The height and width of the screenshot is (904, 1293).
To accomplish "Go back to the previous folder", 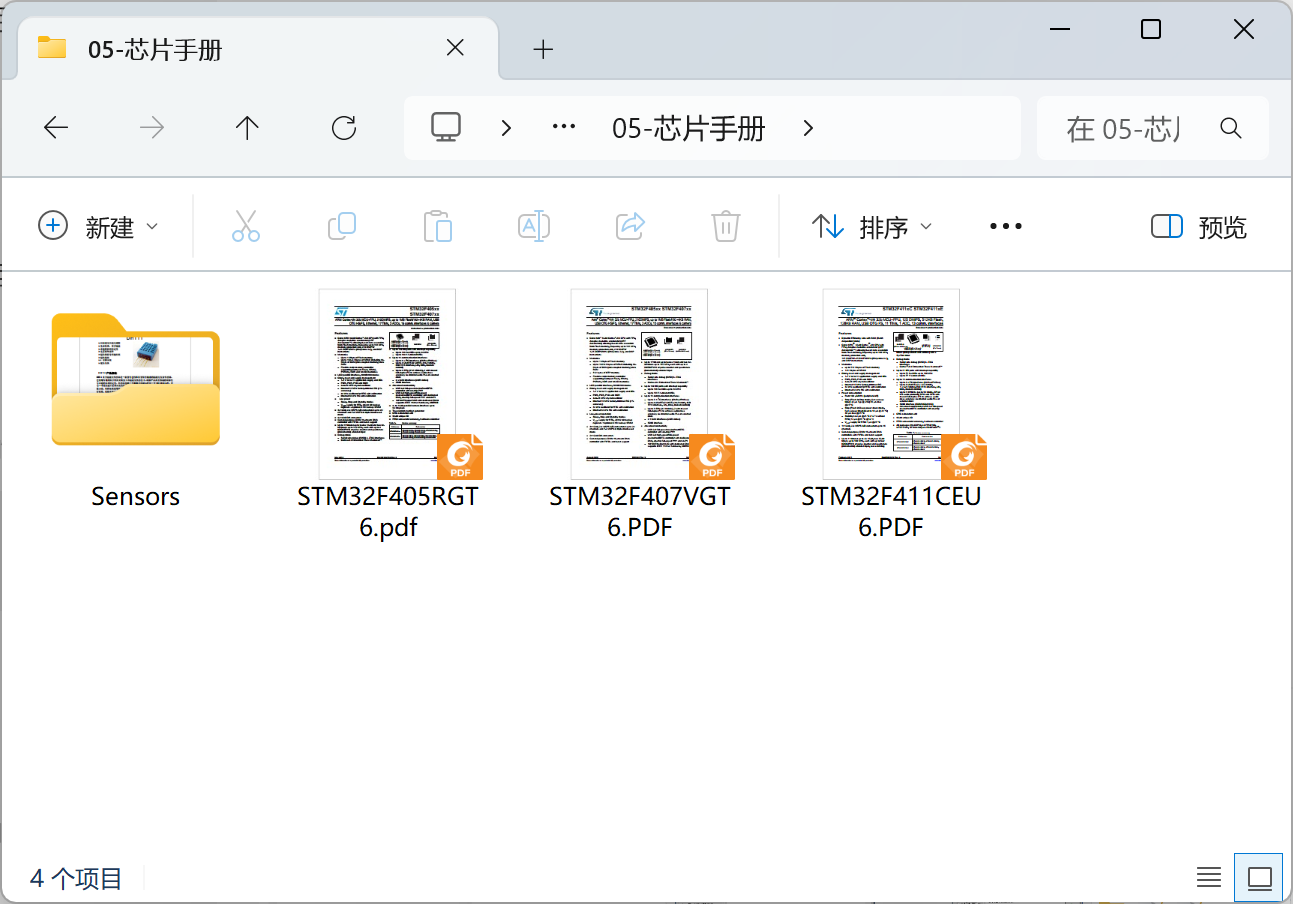I will (55, 127).
